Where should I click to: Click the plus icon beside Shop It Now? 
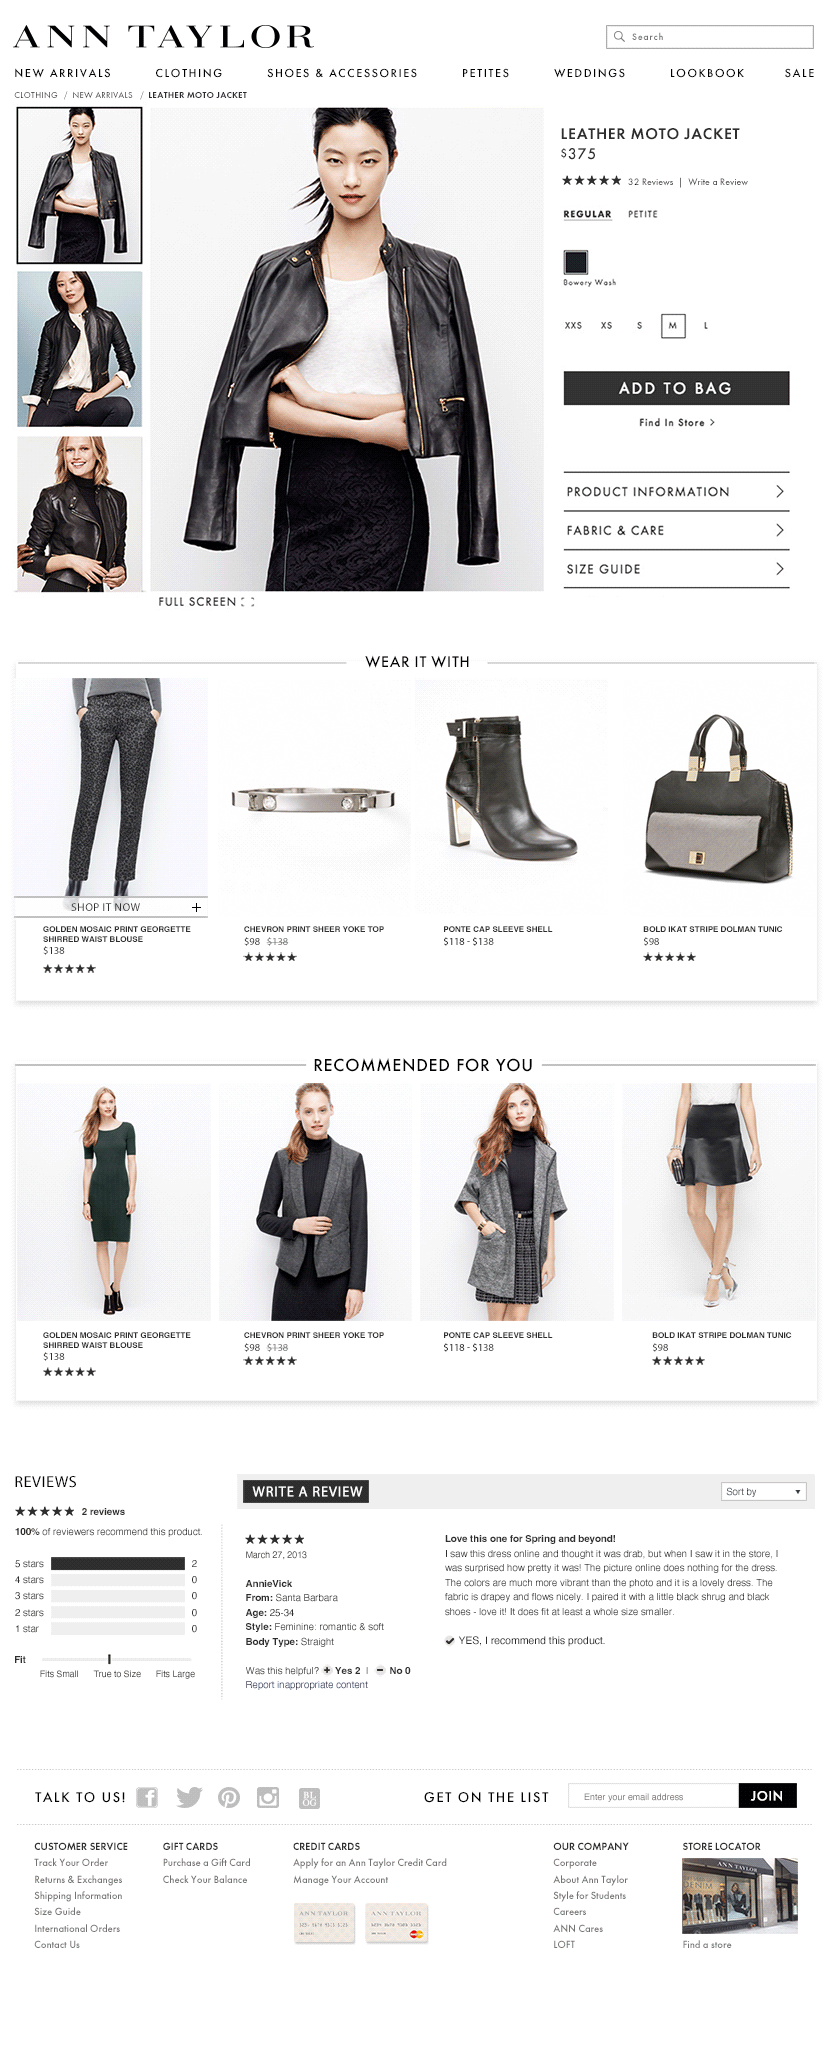(x=196, y=907)
